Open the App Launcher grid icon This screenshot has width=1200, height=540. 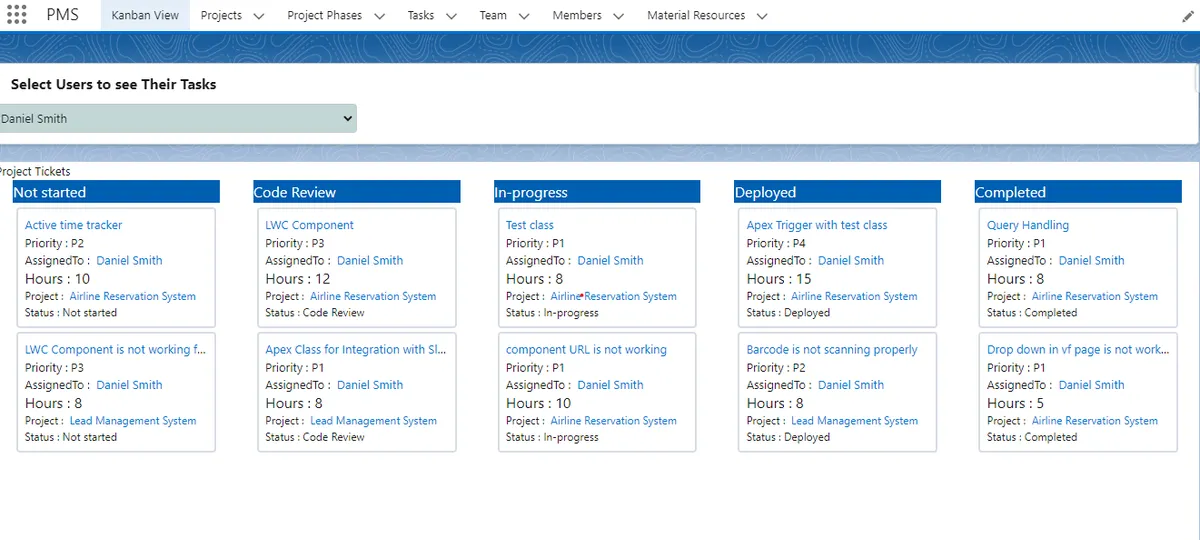click(x=16, y=15)
